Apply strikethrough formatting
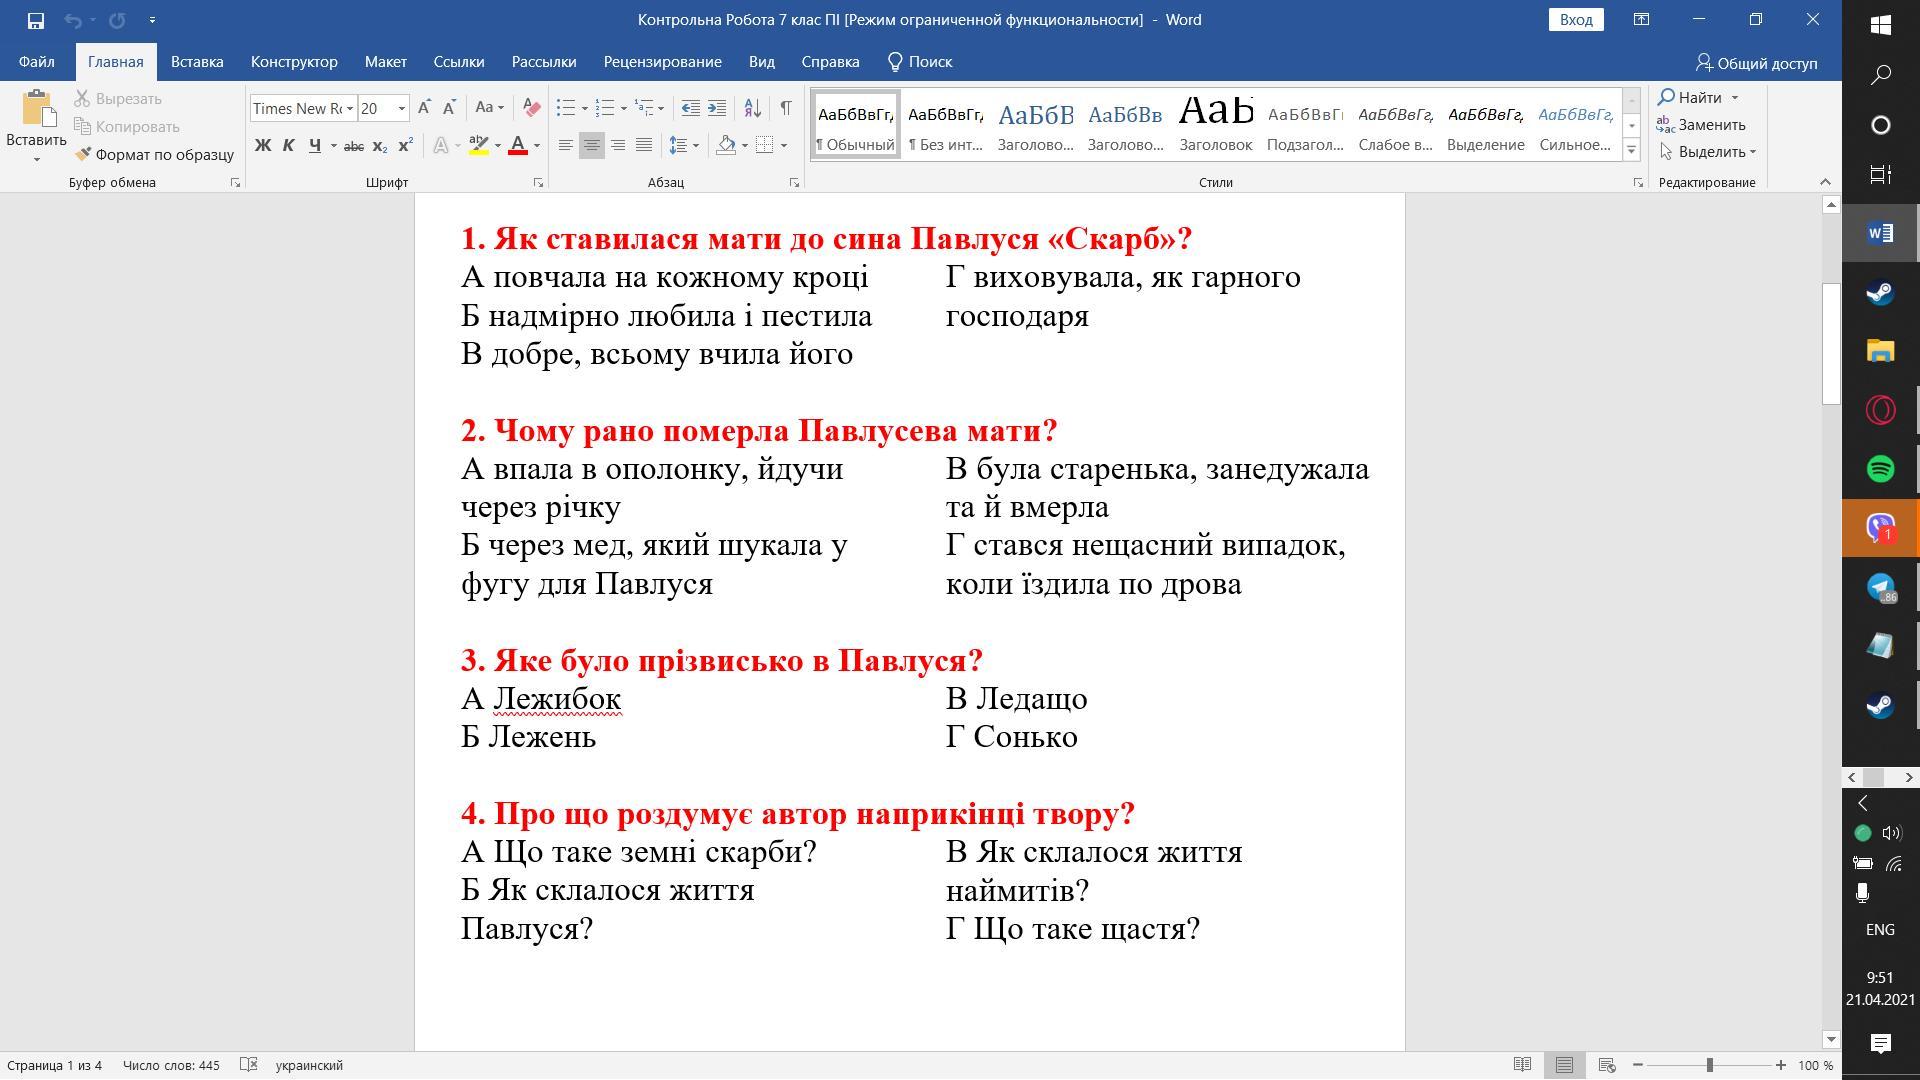 pyautogui.click(x=353, y=146)
